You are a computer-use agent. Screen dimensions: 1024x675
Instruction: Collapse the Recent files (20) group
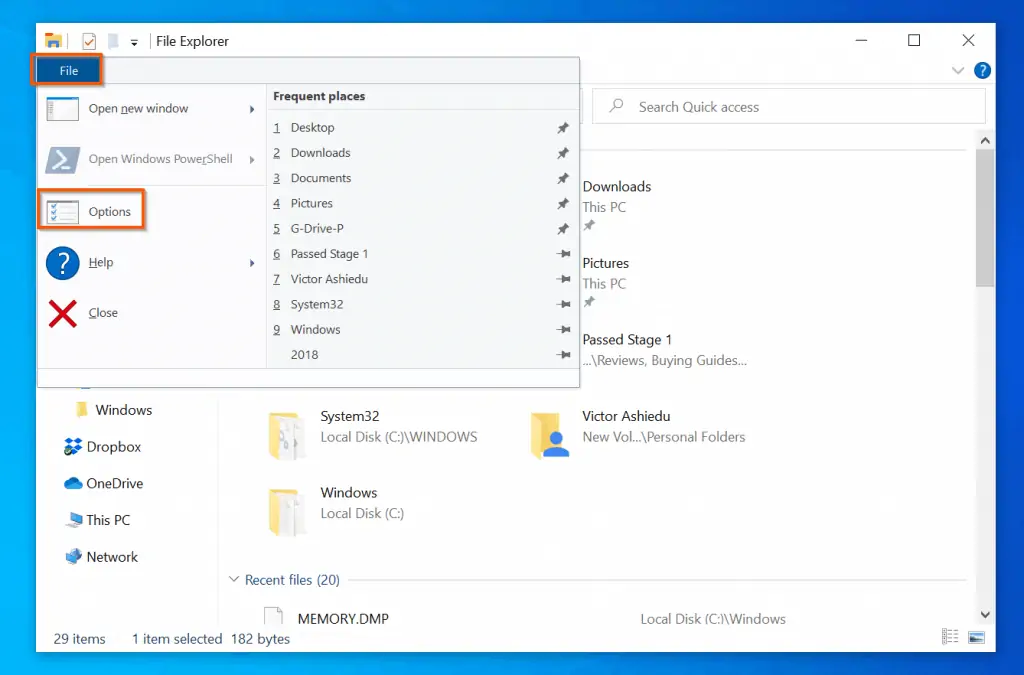[x=234, y=580]
